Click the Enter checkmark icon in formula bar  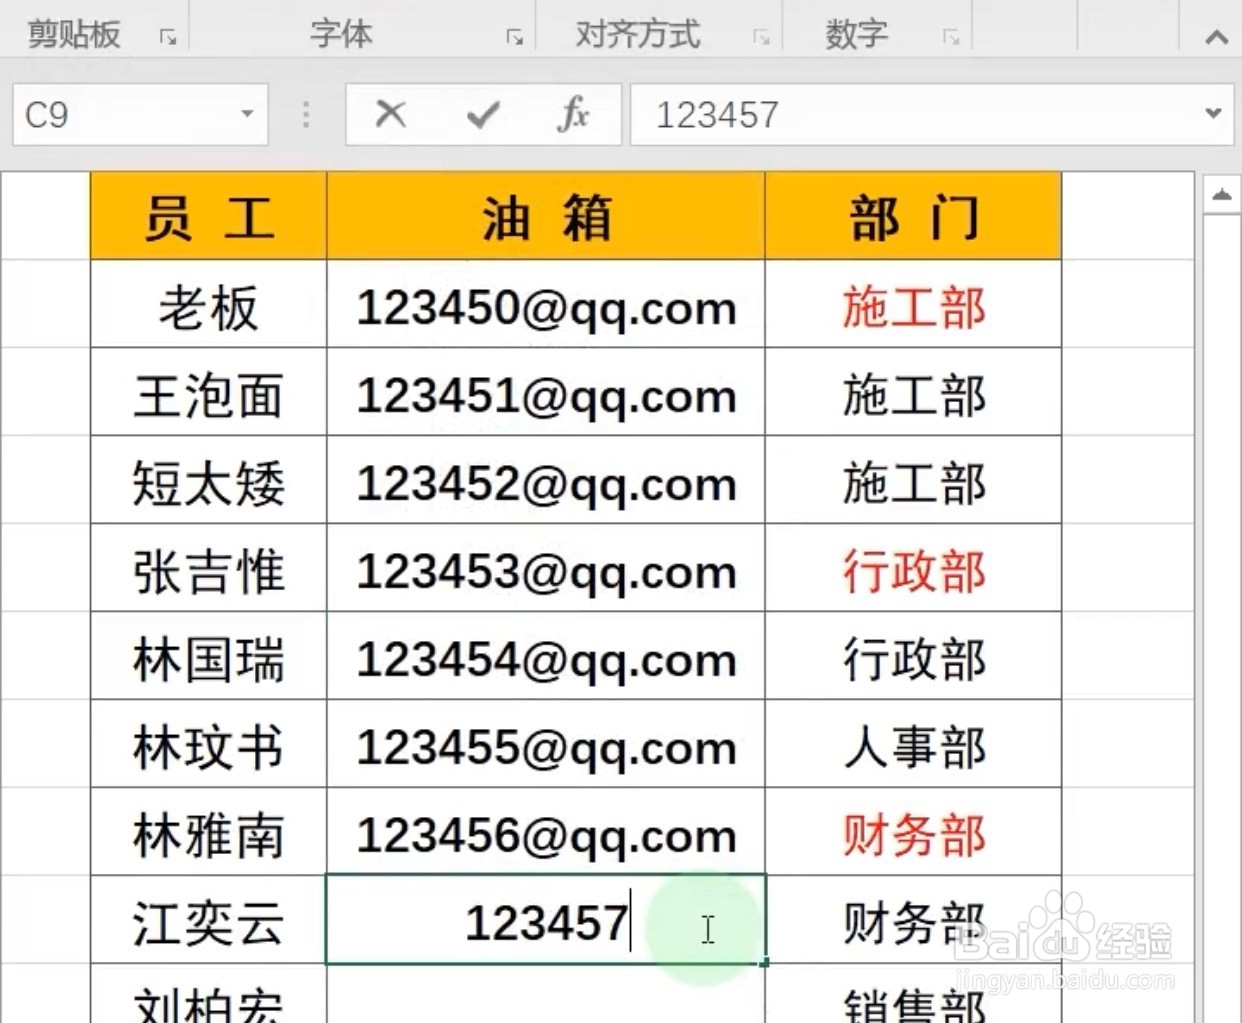click(x=481, y=114)
